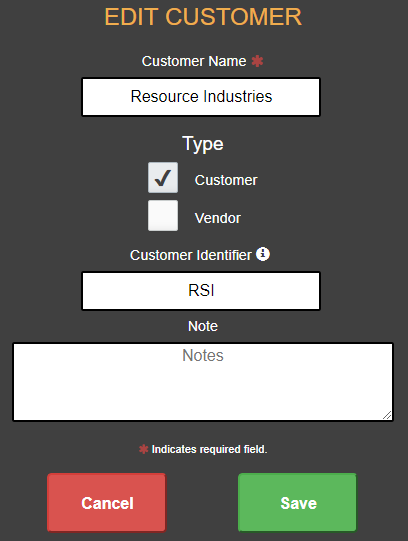Click the Customer Identifier label text
This screenshot has height=541, width=408.
(191, 255)
